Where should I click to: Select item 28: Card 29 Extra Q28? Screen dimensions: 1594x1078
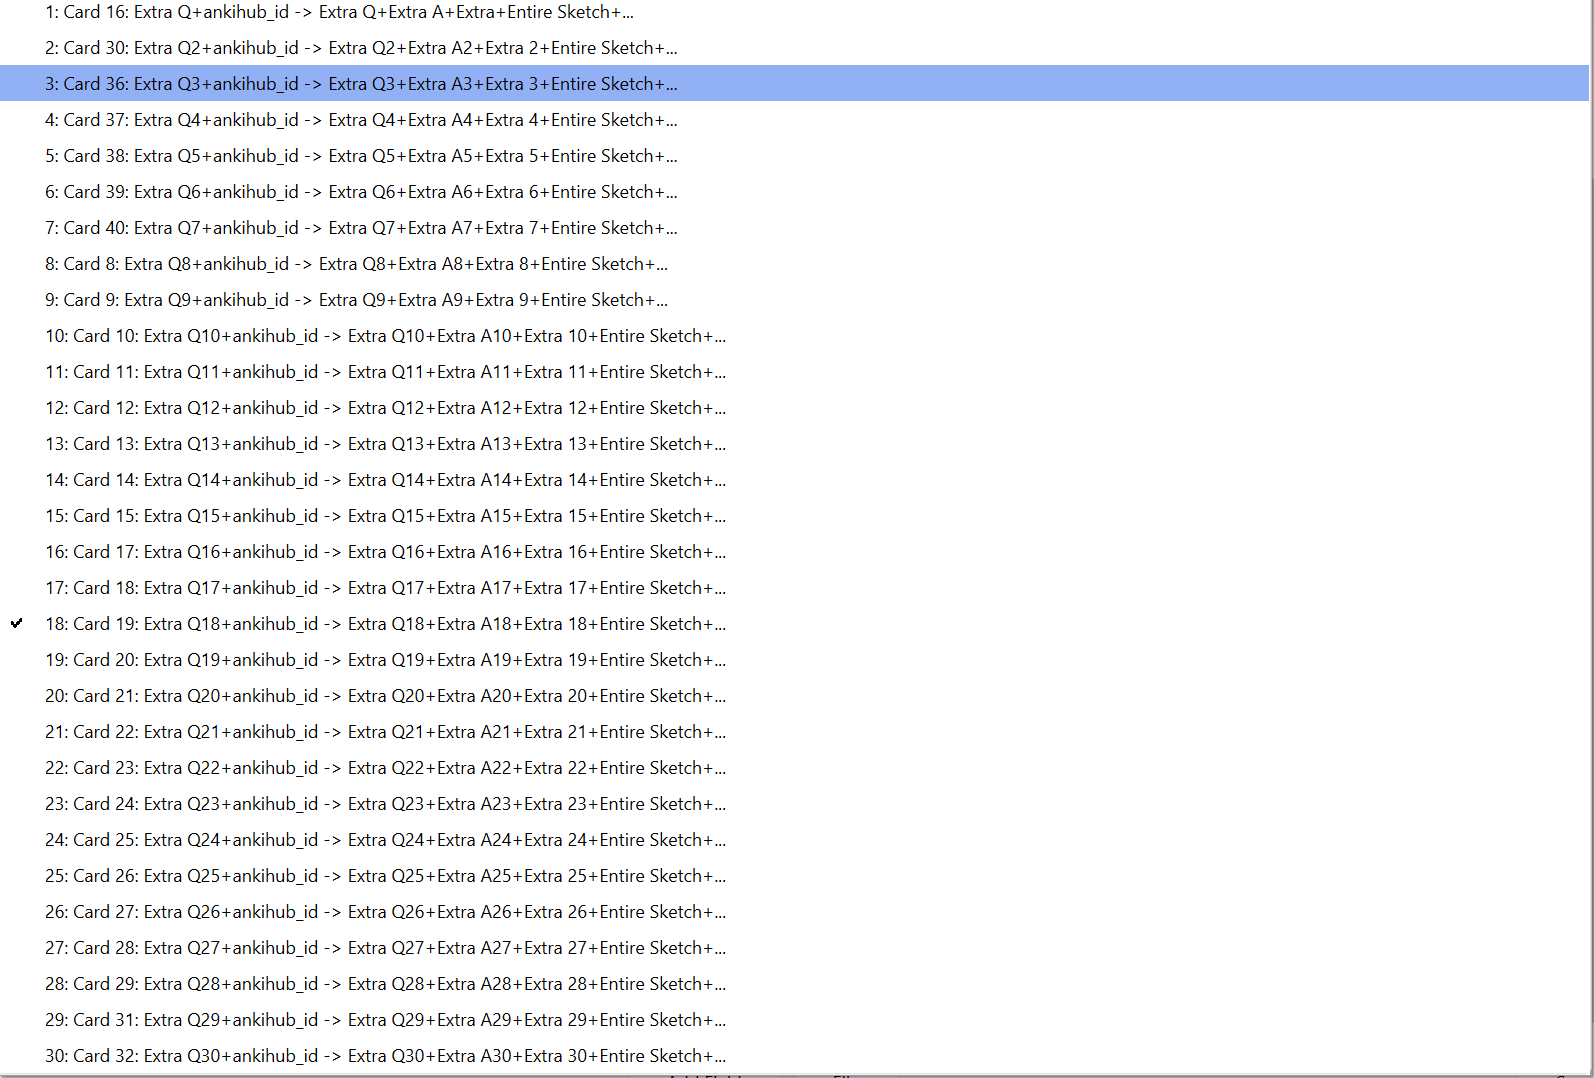385,984
